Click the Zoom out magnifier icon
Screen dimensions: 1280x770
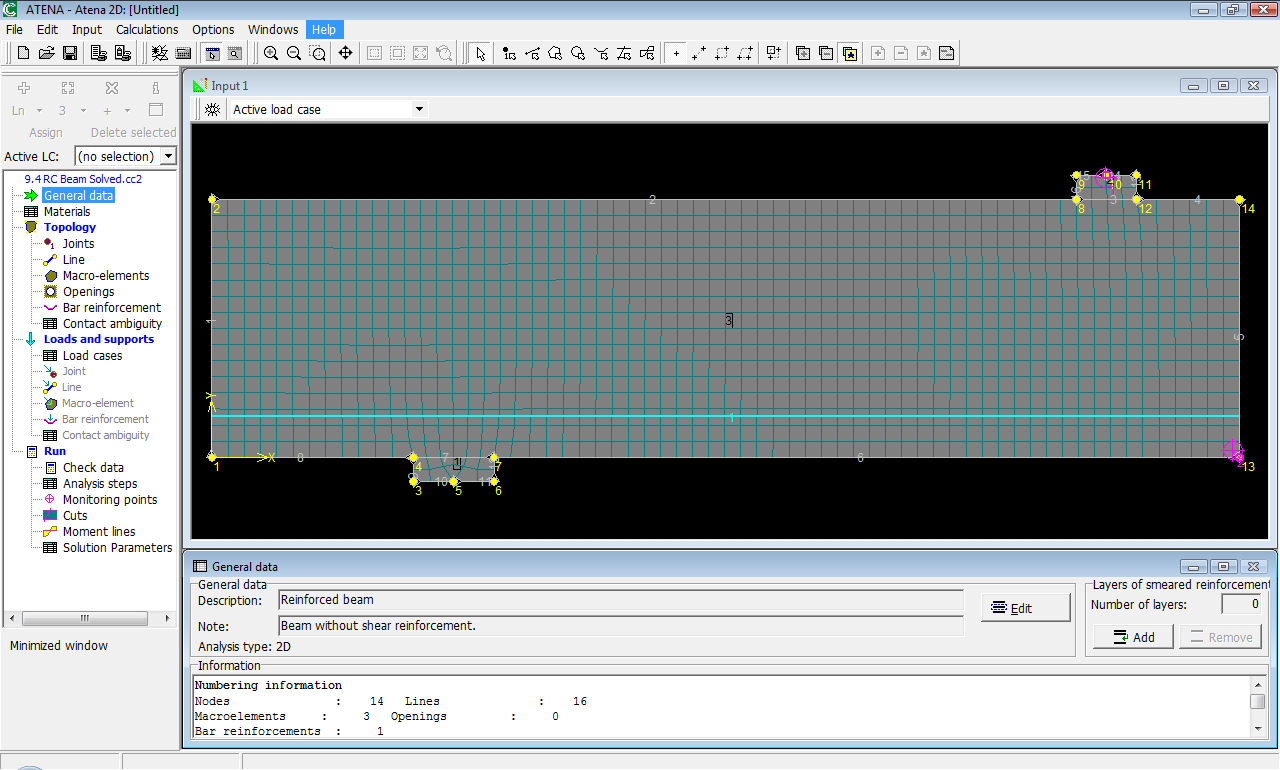[294, 53]
